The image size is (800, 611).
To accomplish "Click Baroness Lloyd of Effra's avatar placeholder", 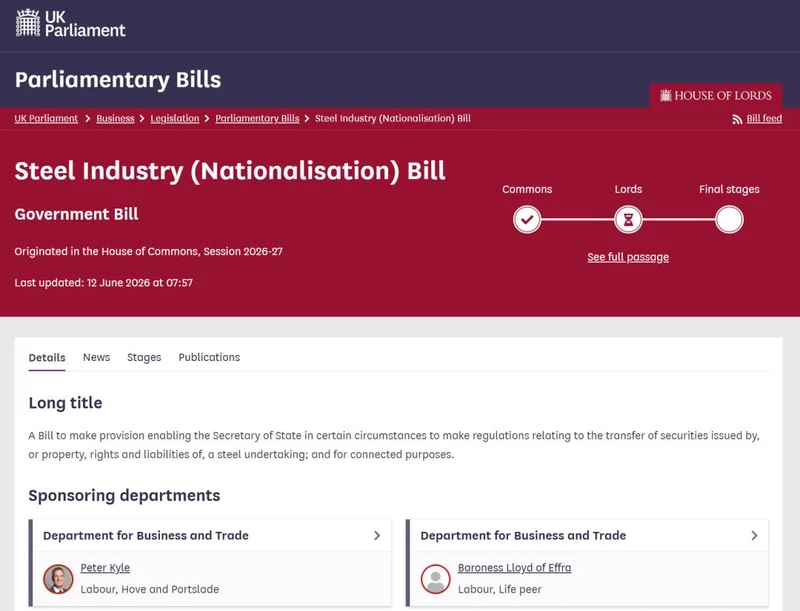I will click(435, 579).
